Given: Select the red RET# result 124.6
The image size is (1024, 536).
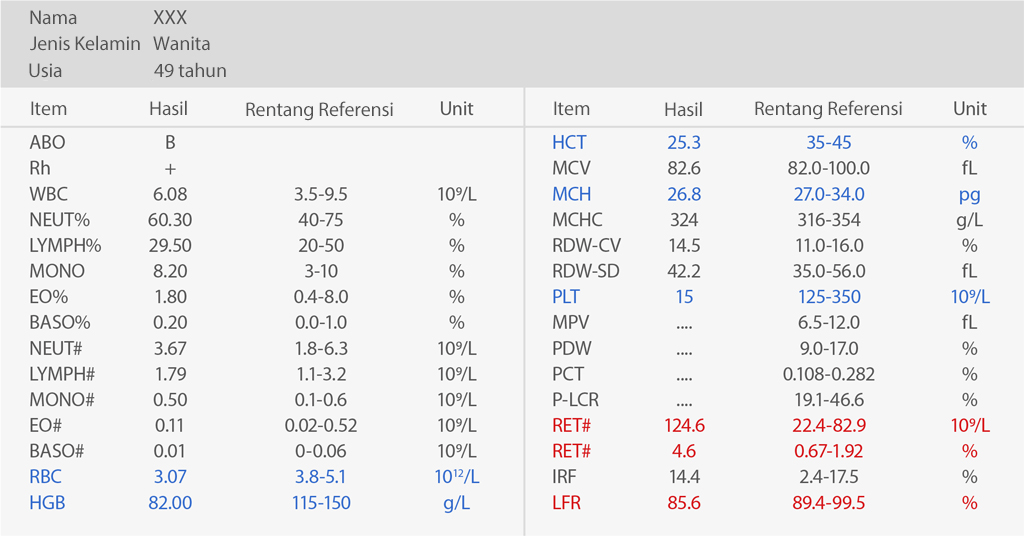Looking at the screenshot, I should (684, 426).
